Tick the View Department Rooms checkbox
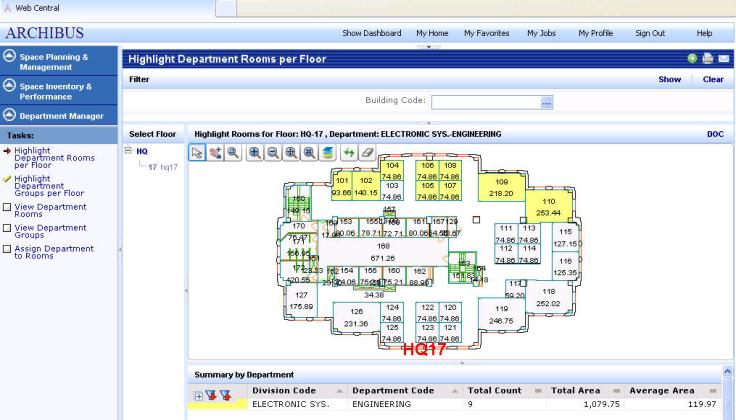 point(7,207)
